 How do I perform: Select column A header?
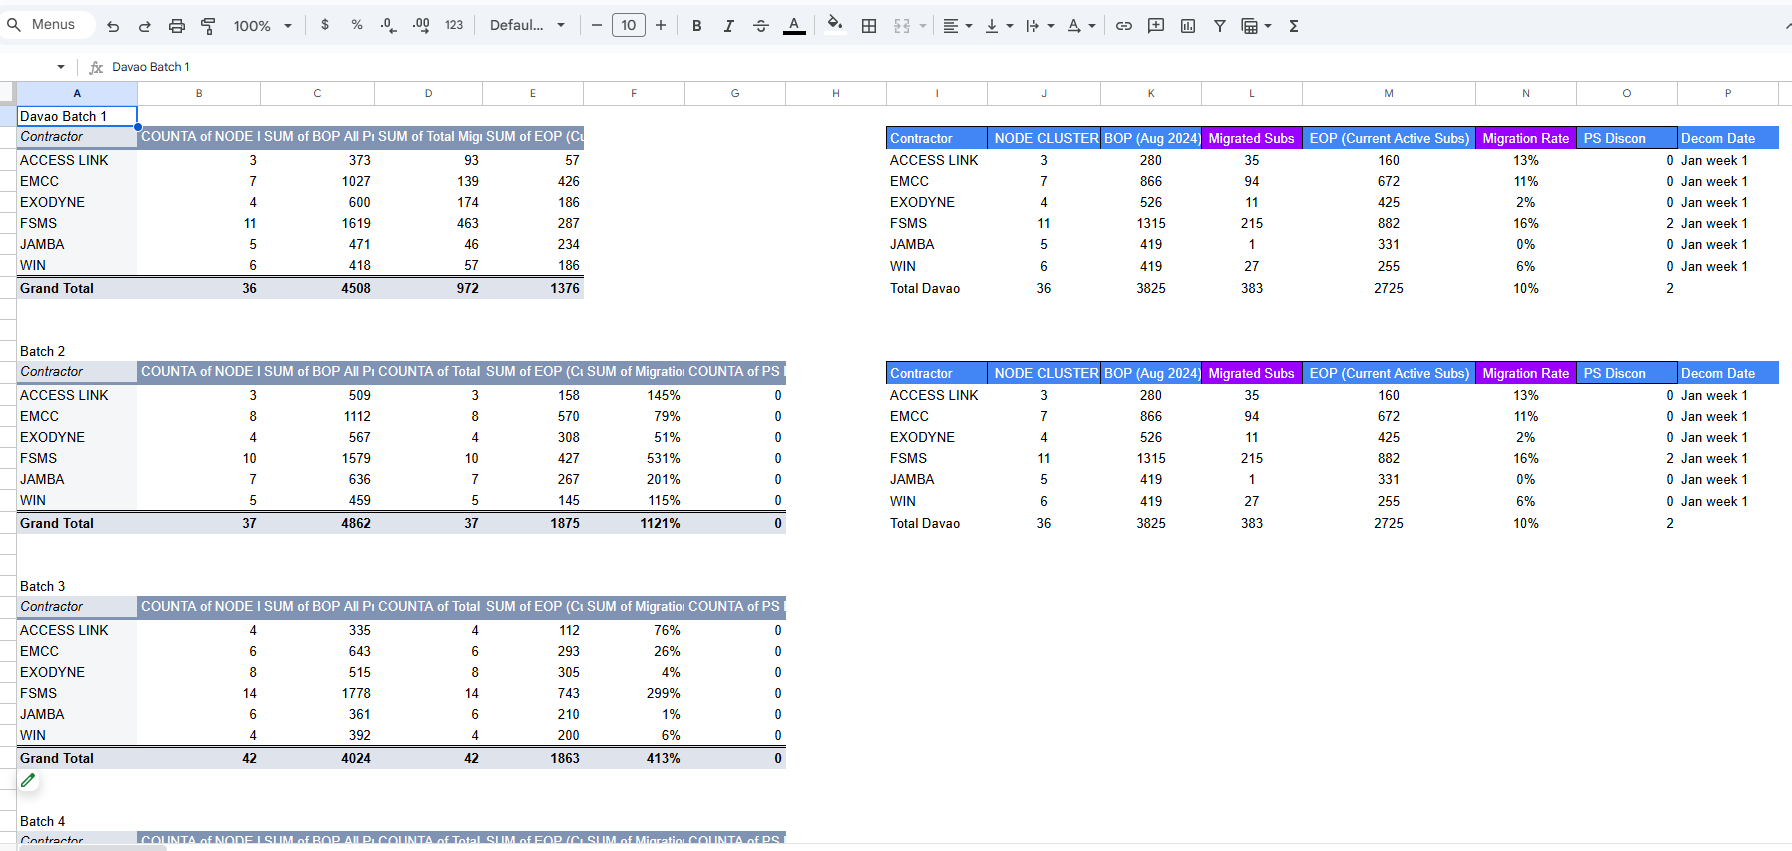[77, 93]
